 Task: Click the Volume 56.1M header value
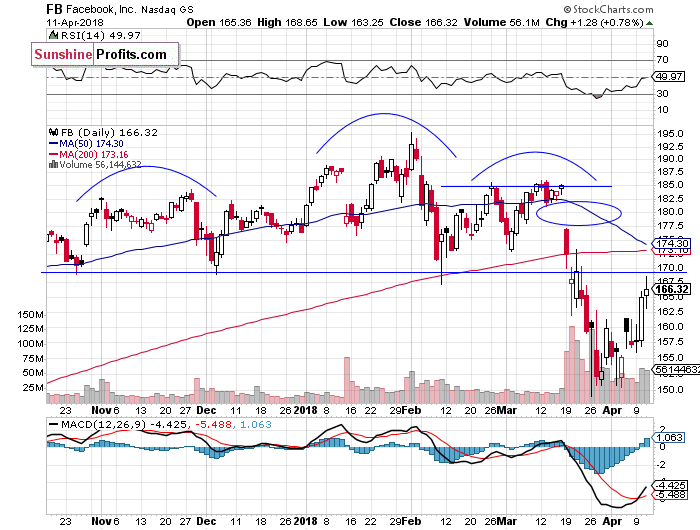coord(501,22)
